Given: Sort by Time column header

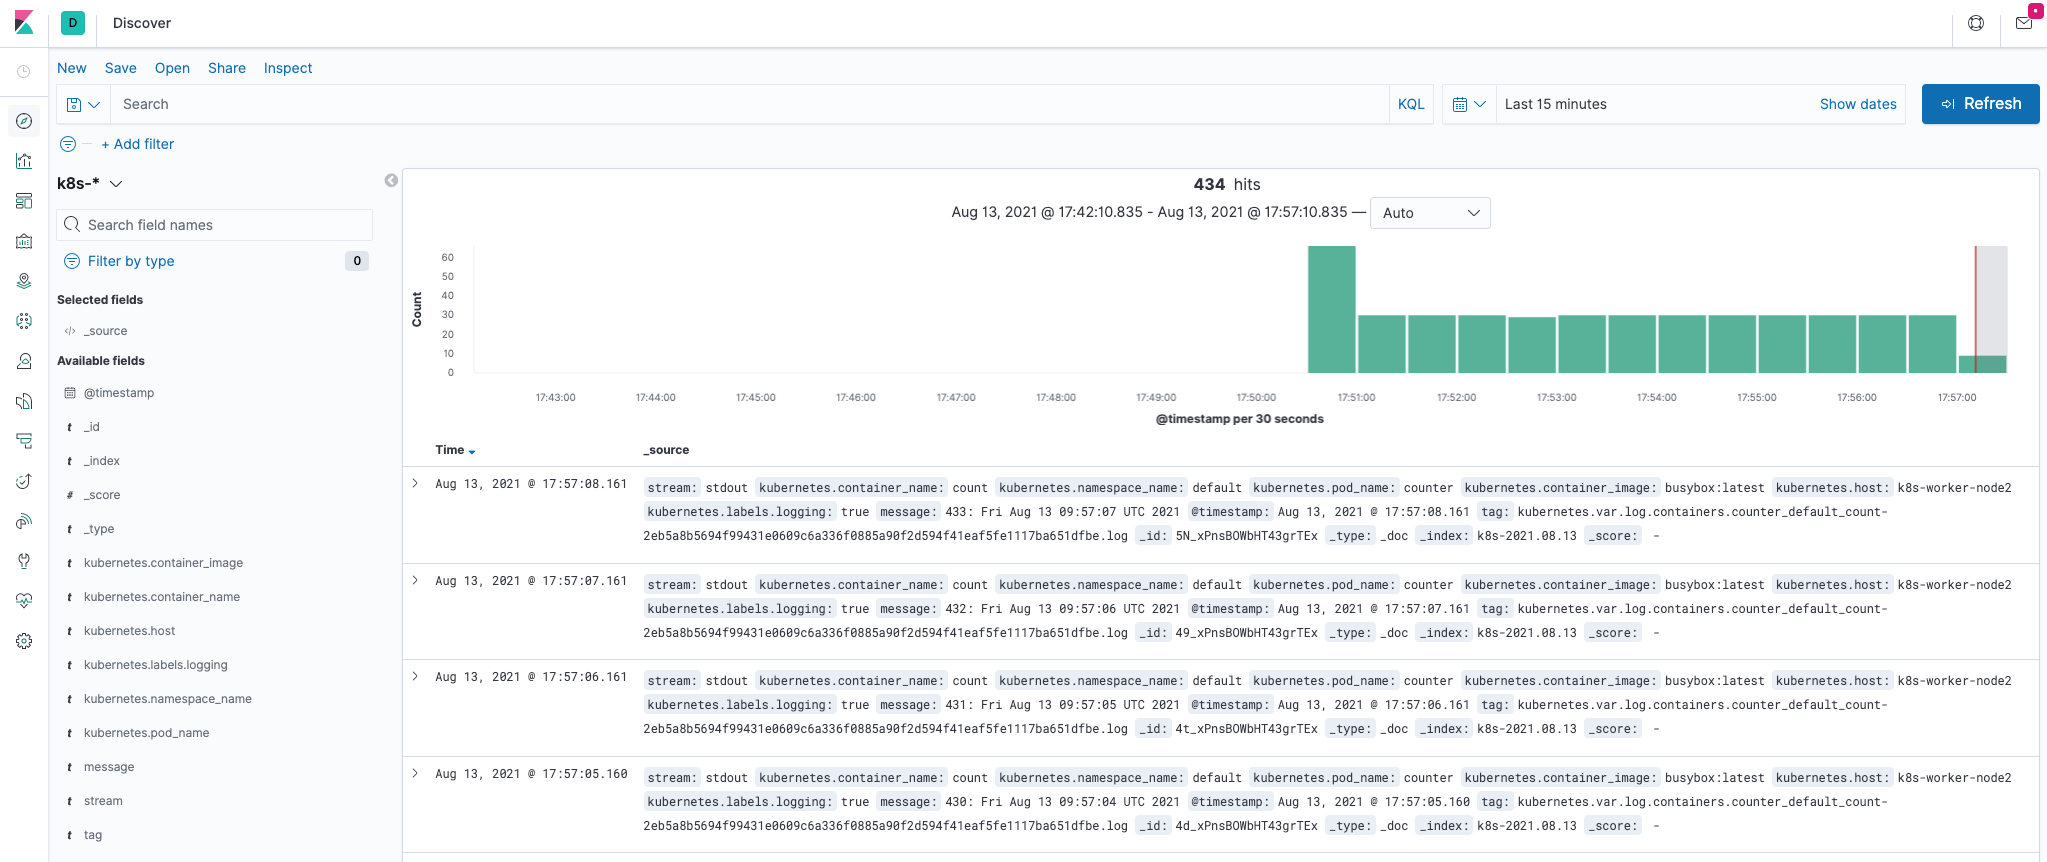Looking at the screenshot, I should [x=455, y=450].
